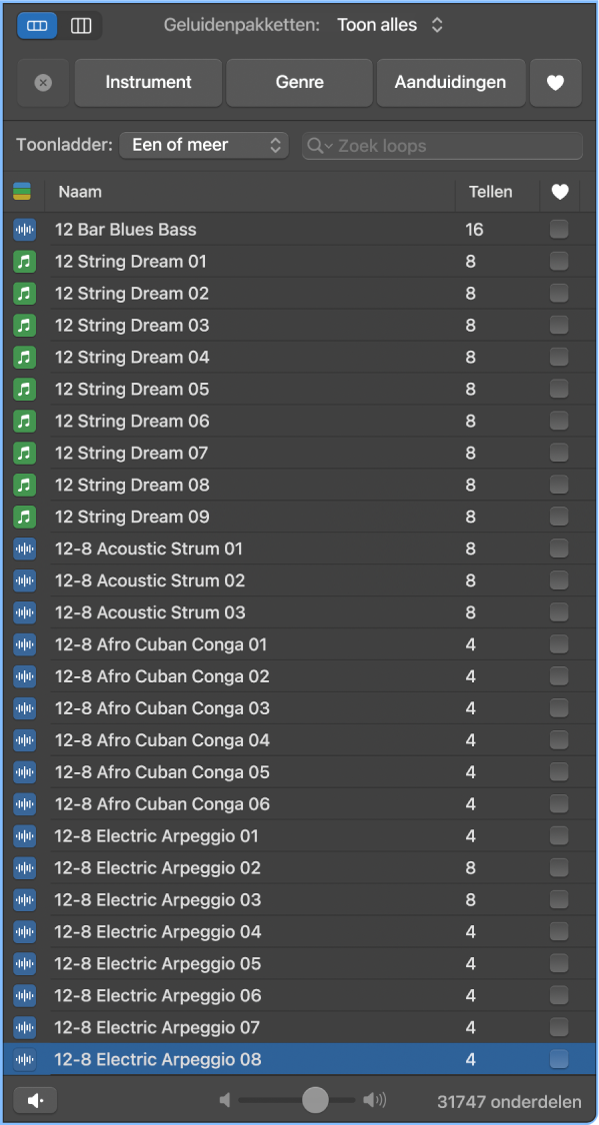Click the speaker preview mute icon
The width and height of the screenshot is (599, 1125).
pos(34,1100)
